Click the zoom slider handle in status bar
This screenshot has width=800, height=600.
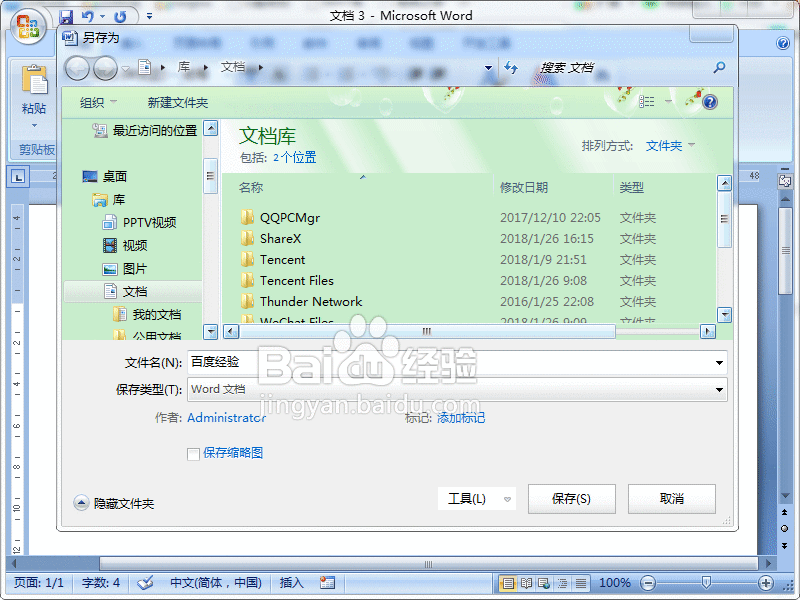pos(706,582)
